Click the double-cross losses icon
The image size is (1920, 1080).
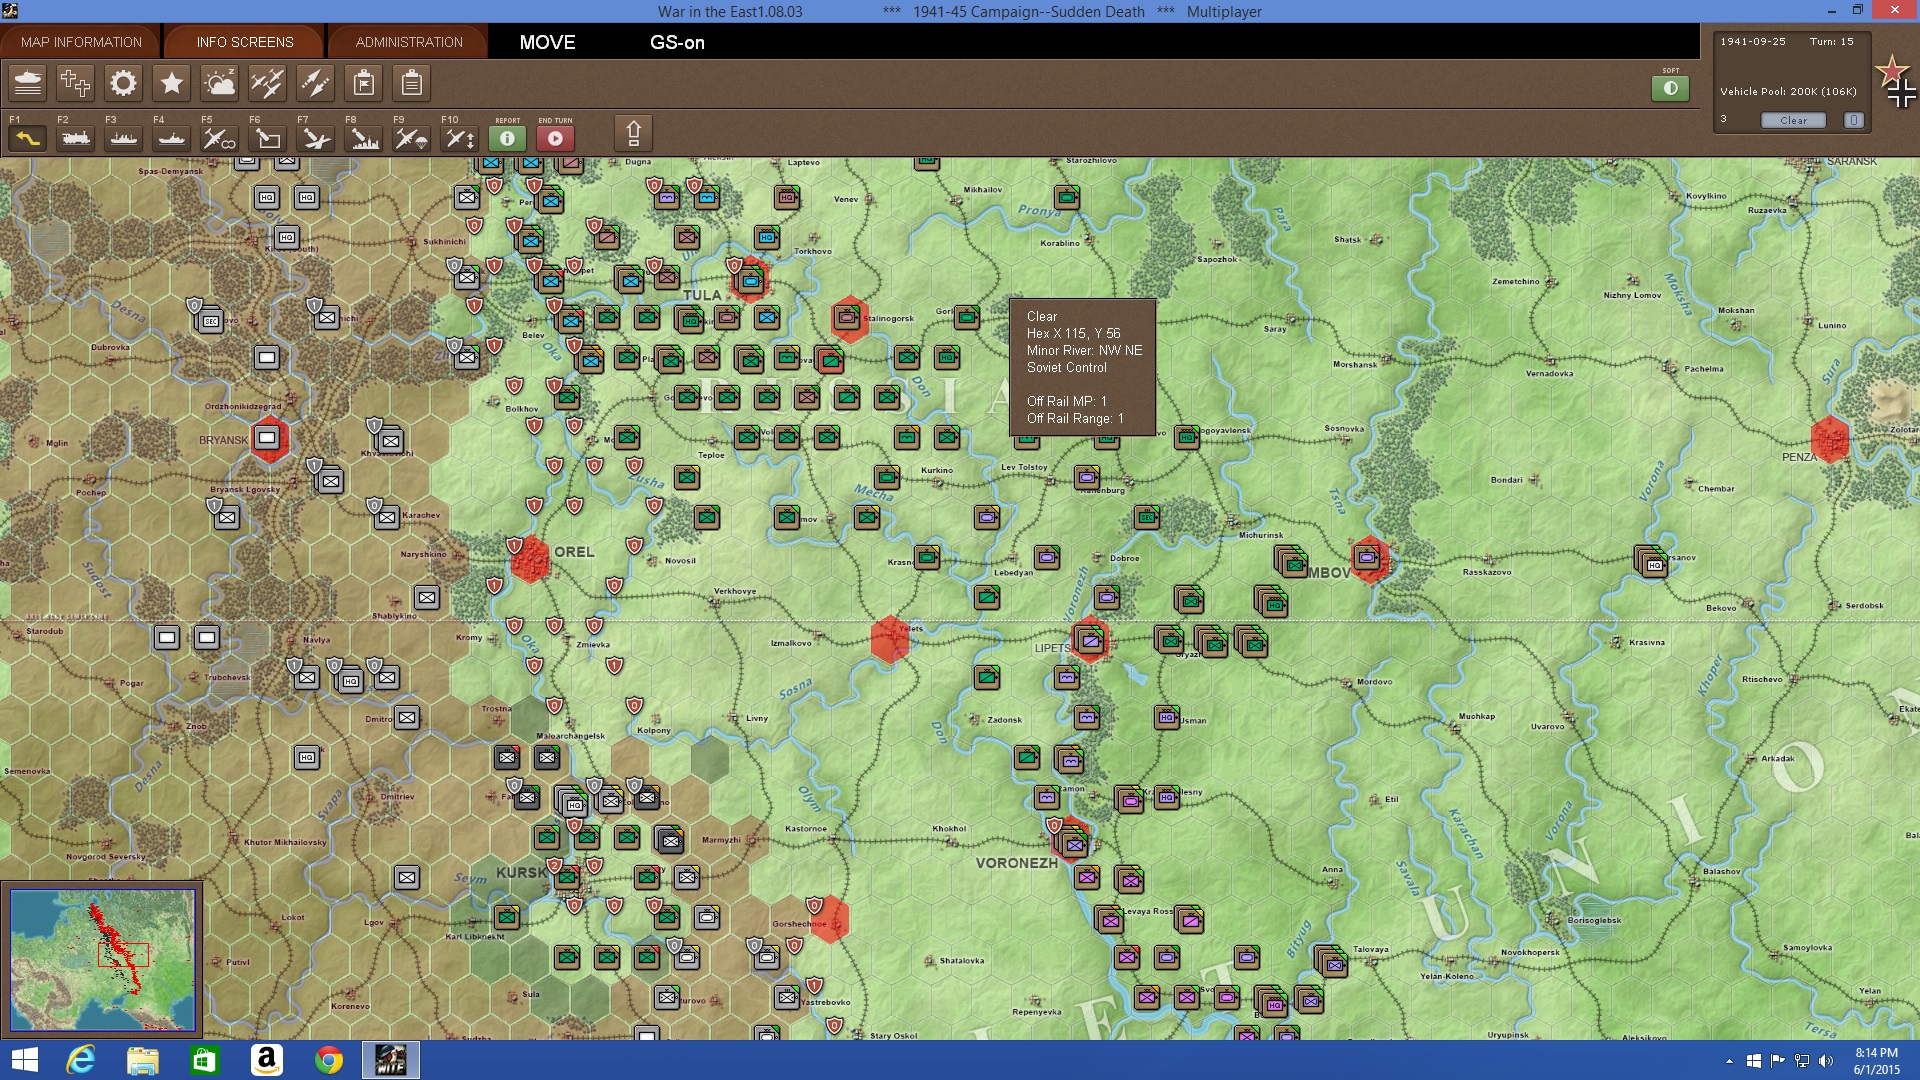click(75, 83)
